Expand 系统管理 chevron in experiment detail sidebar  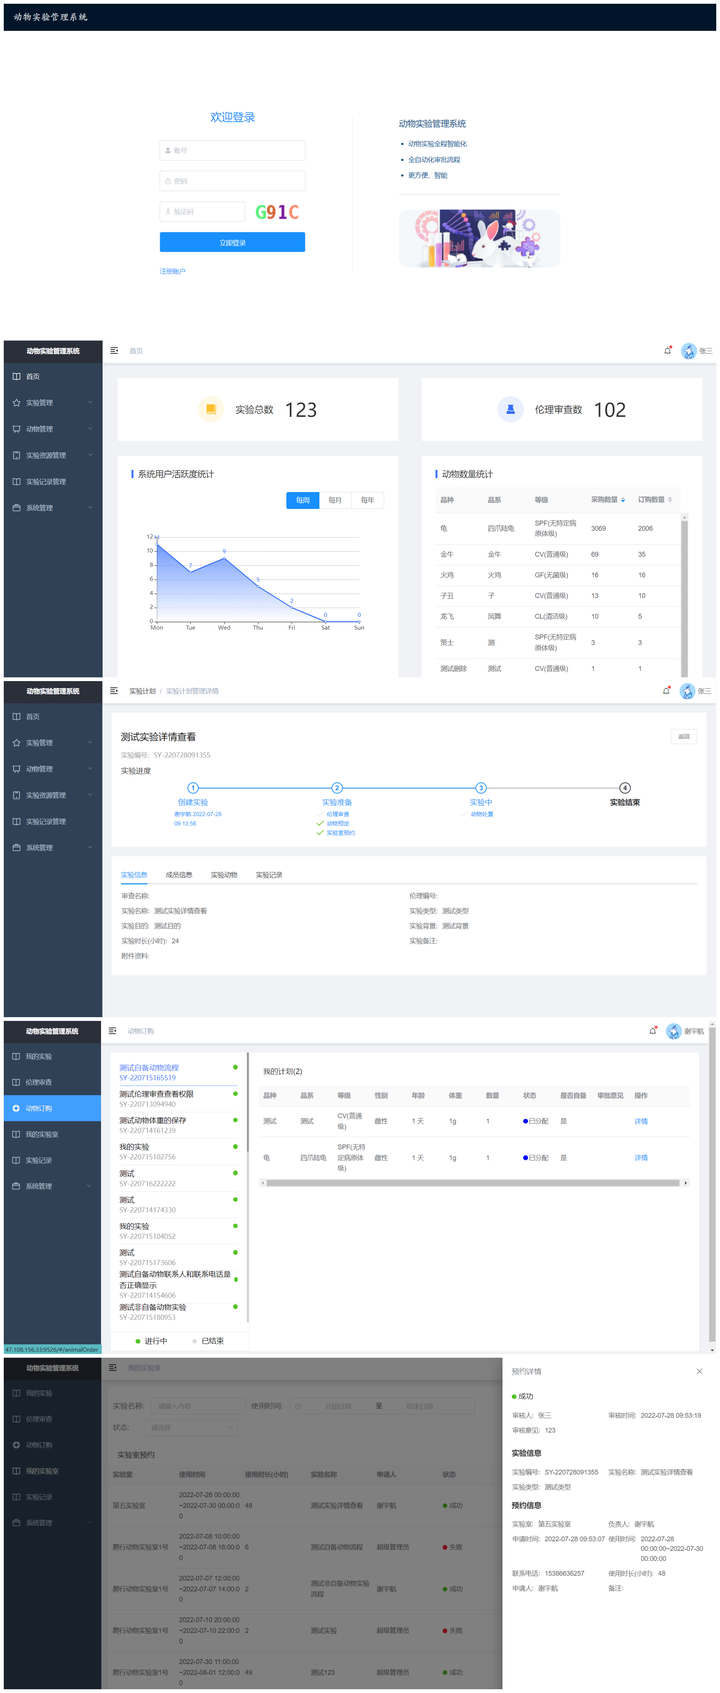90,848
